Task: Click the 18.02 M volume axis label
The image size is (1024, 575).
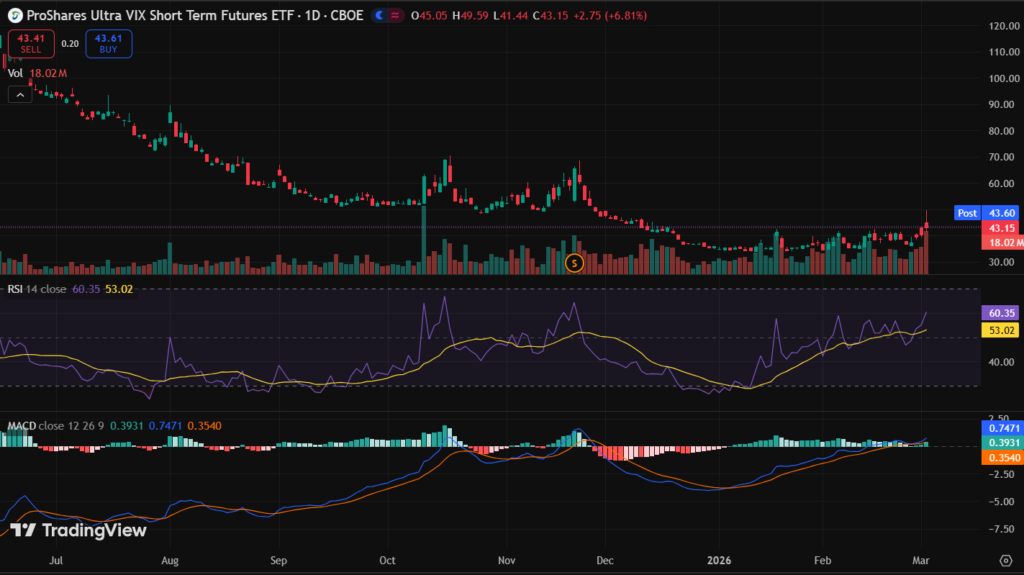Action: (1002, 242)
